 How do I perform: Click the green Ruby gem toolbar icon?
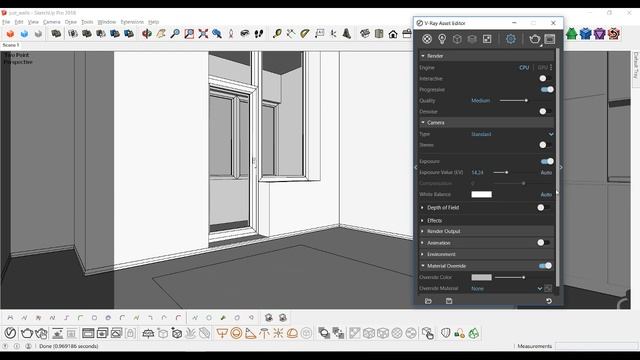[x=571, y=33]
